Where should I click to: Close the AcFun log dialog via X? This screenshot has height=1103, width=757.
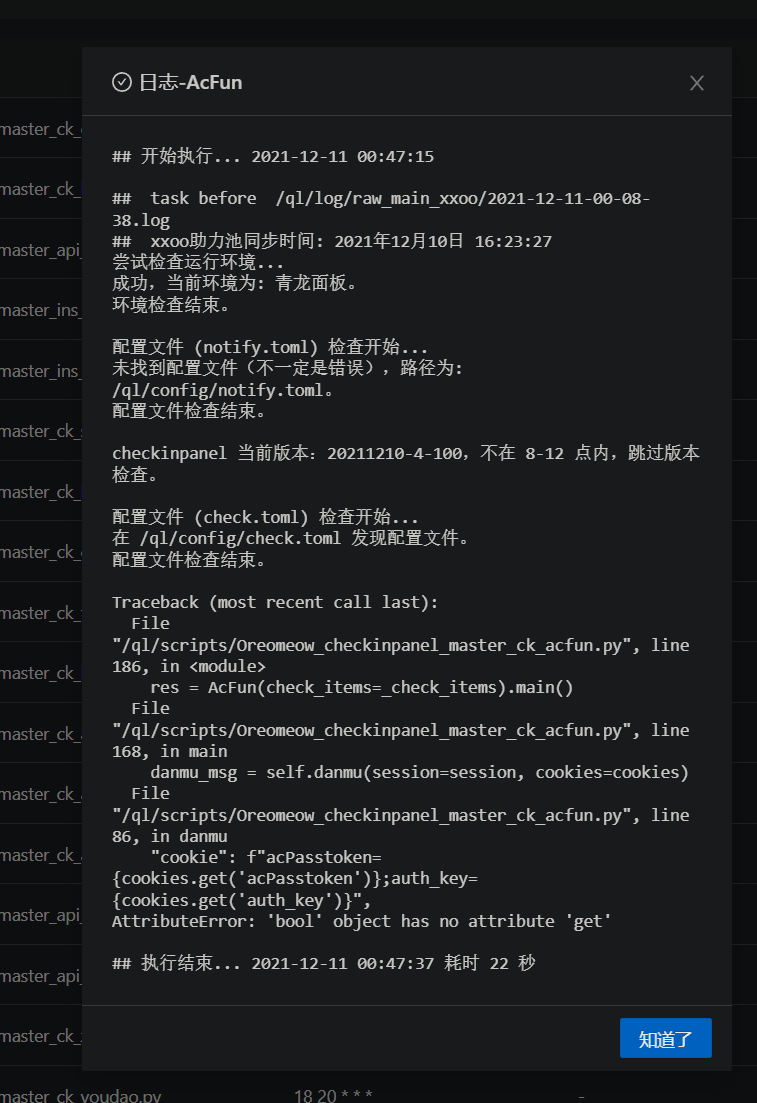(696, 83)
